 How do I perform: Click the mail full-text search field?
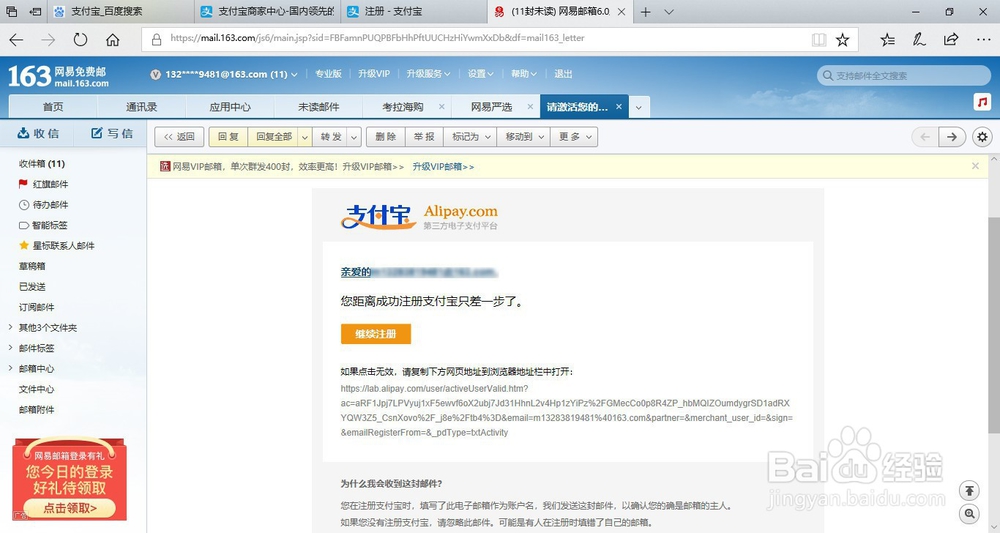click(904, 75)
